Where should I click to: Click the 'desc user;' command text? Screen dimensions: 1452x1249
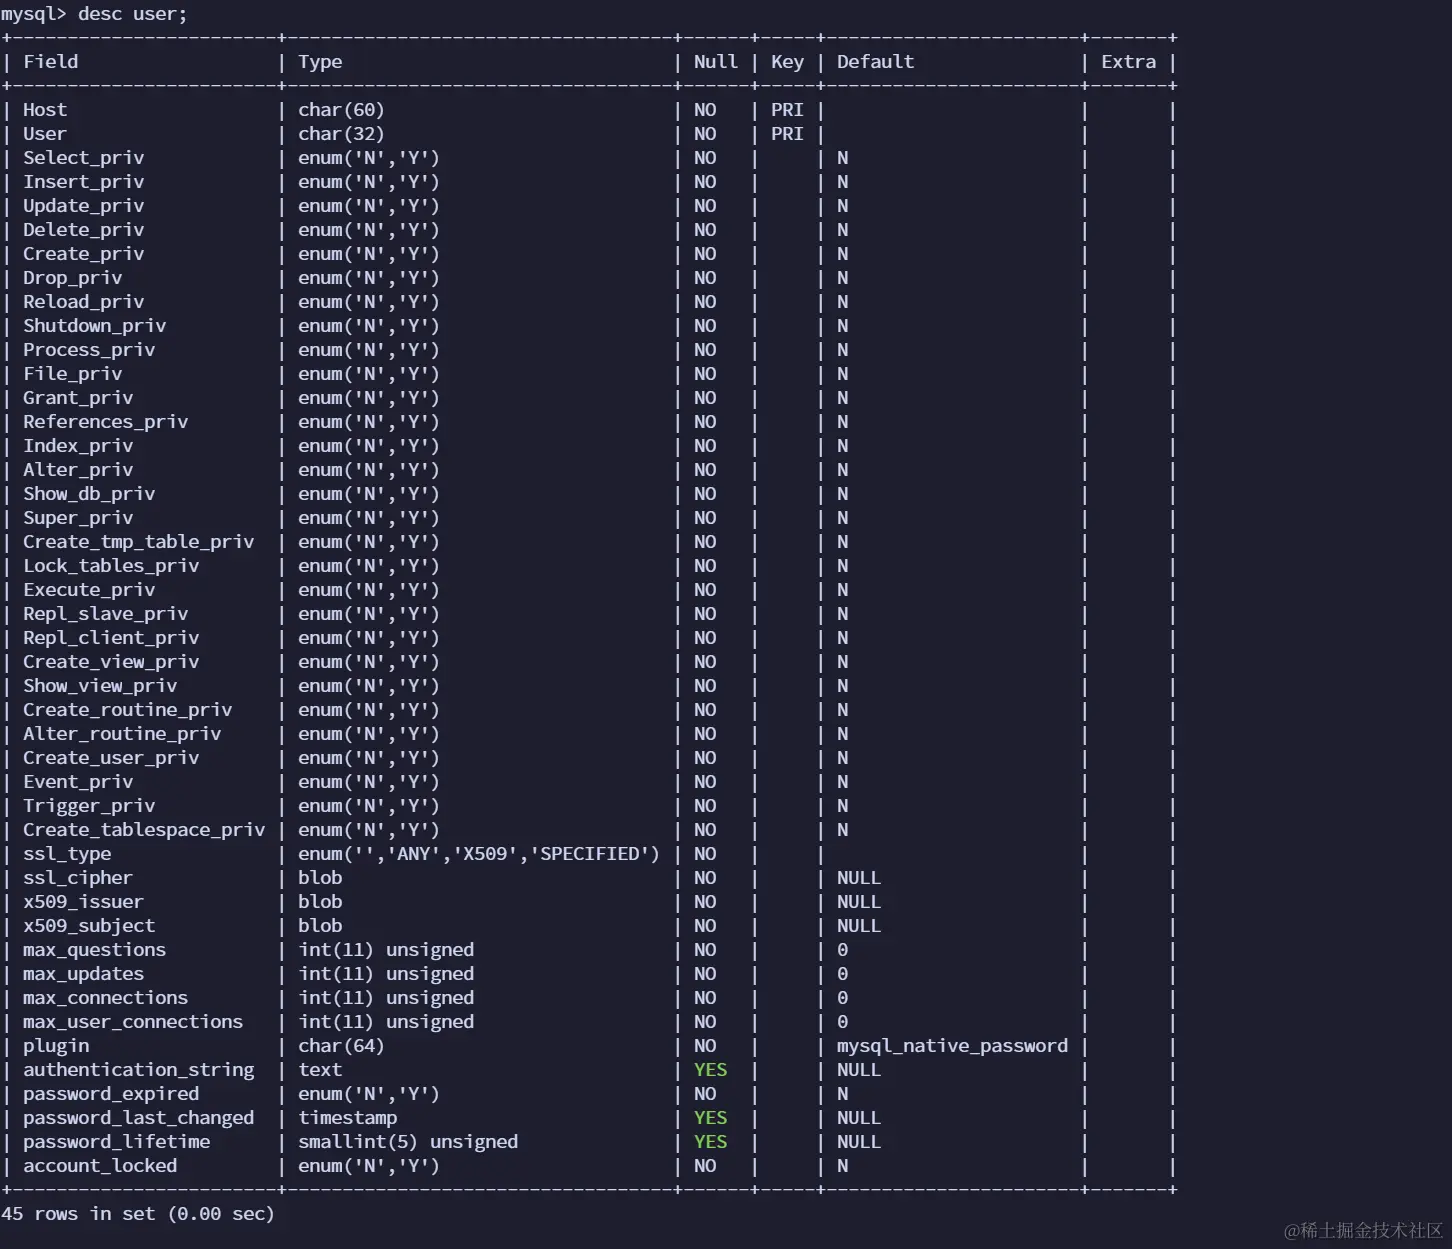[132, 14]
